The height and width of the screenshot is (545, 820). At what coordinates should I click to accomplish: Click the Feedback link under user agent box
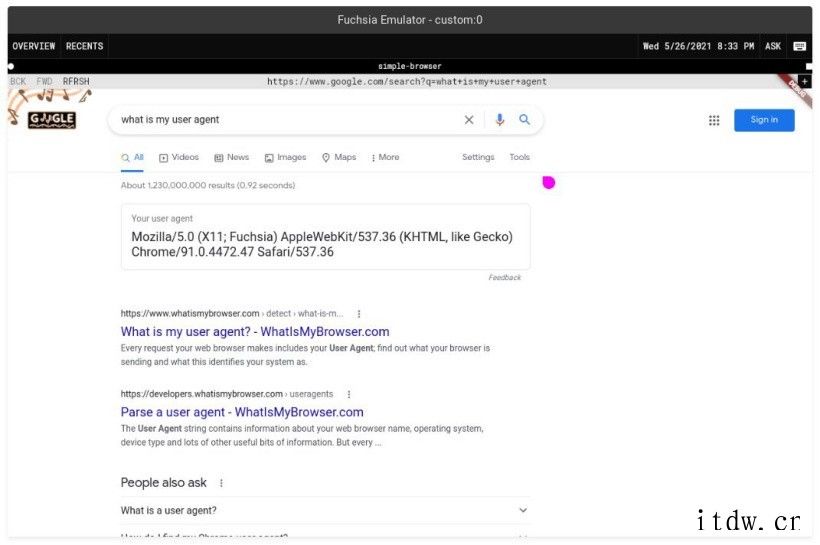505,277
